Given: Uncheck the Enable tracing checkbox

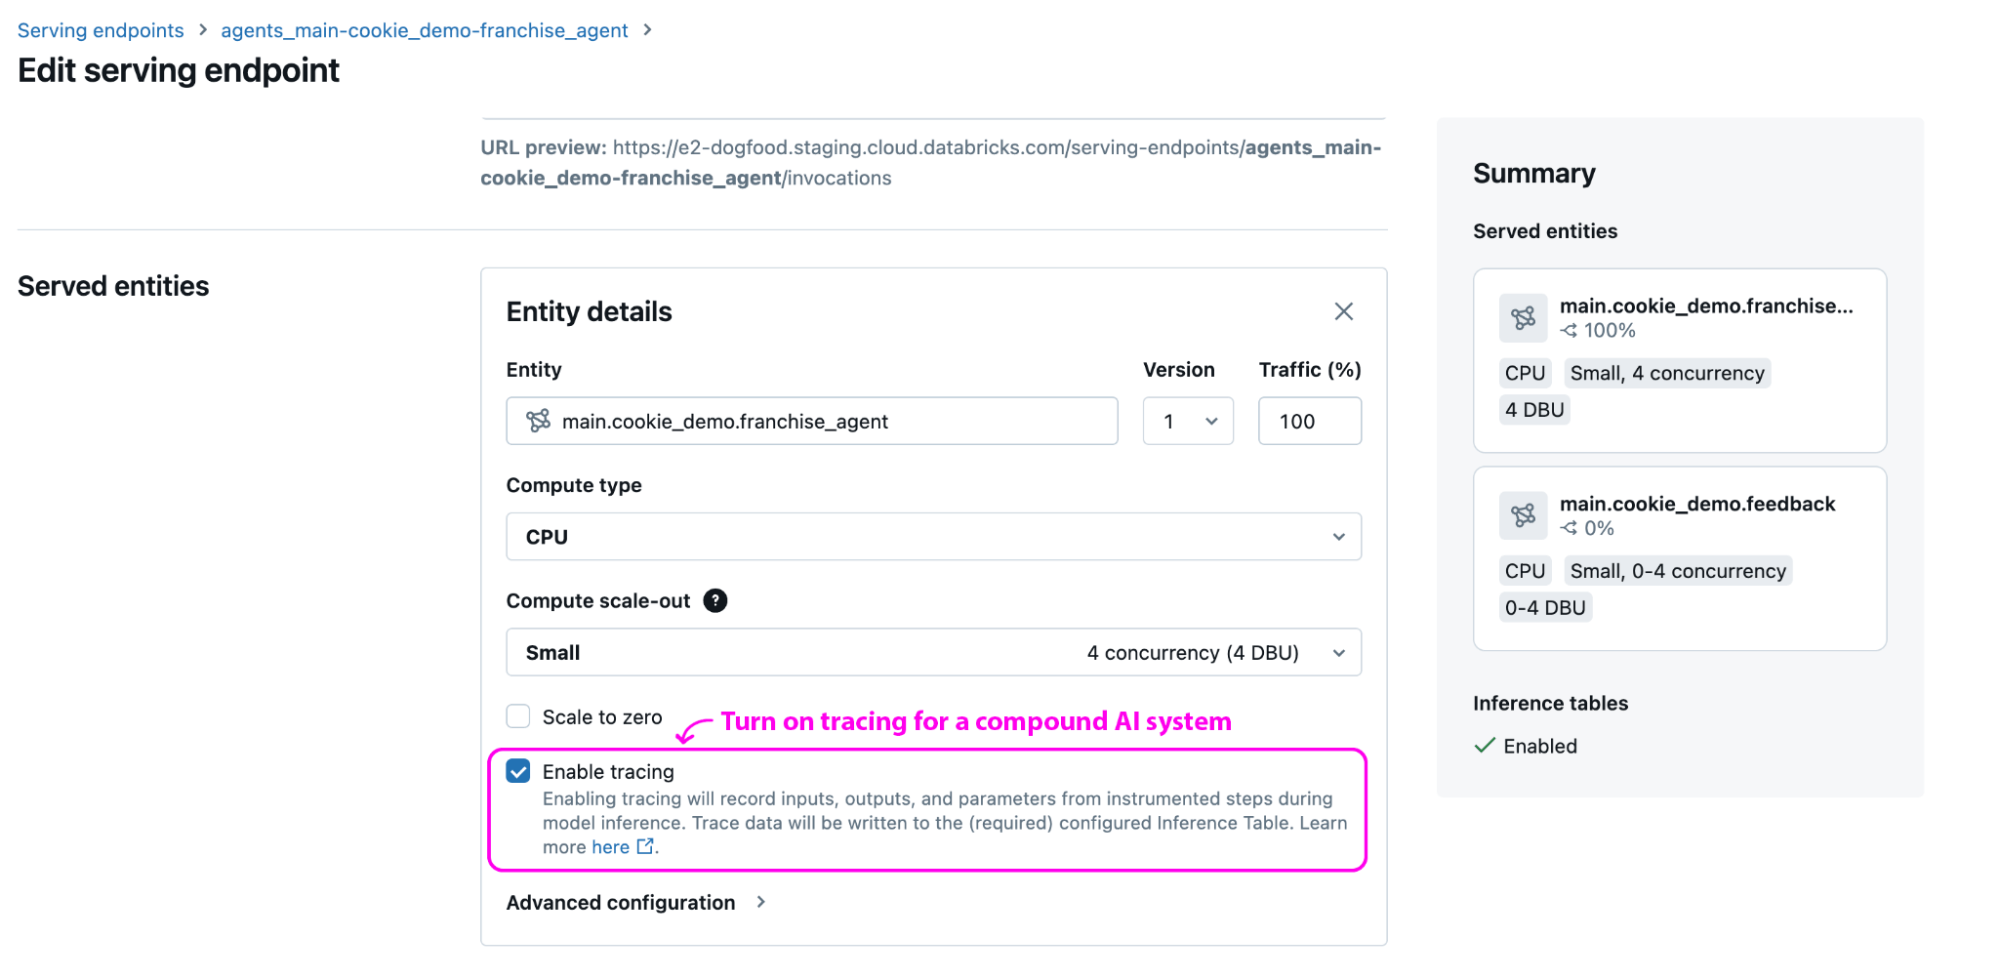Looking at the screenshot, I should pyautogui.click(x=518, y=772).
